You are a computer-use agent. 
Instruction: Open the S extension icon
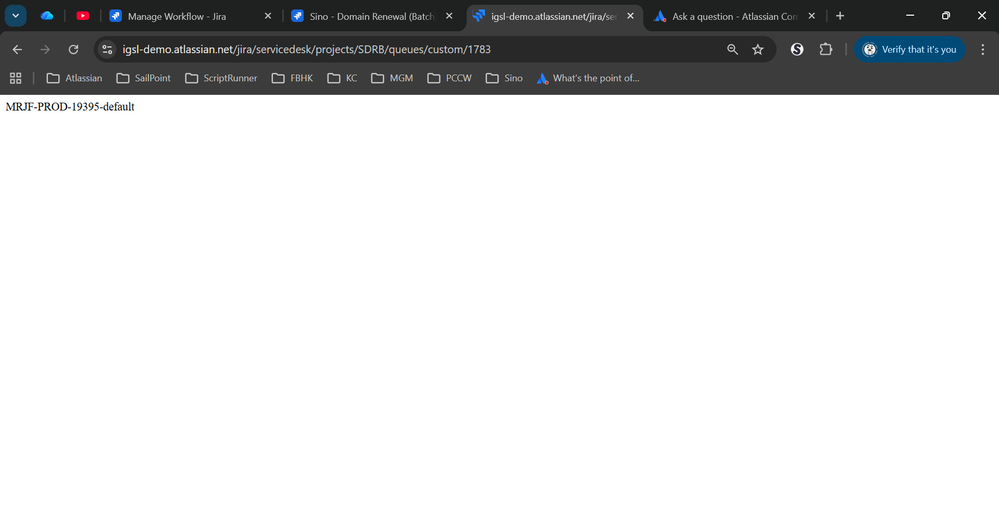tap(797, 49)
